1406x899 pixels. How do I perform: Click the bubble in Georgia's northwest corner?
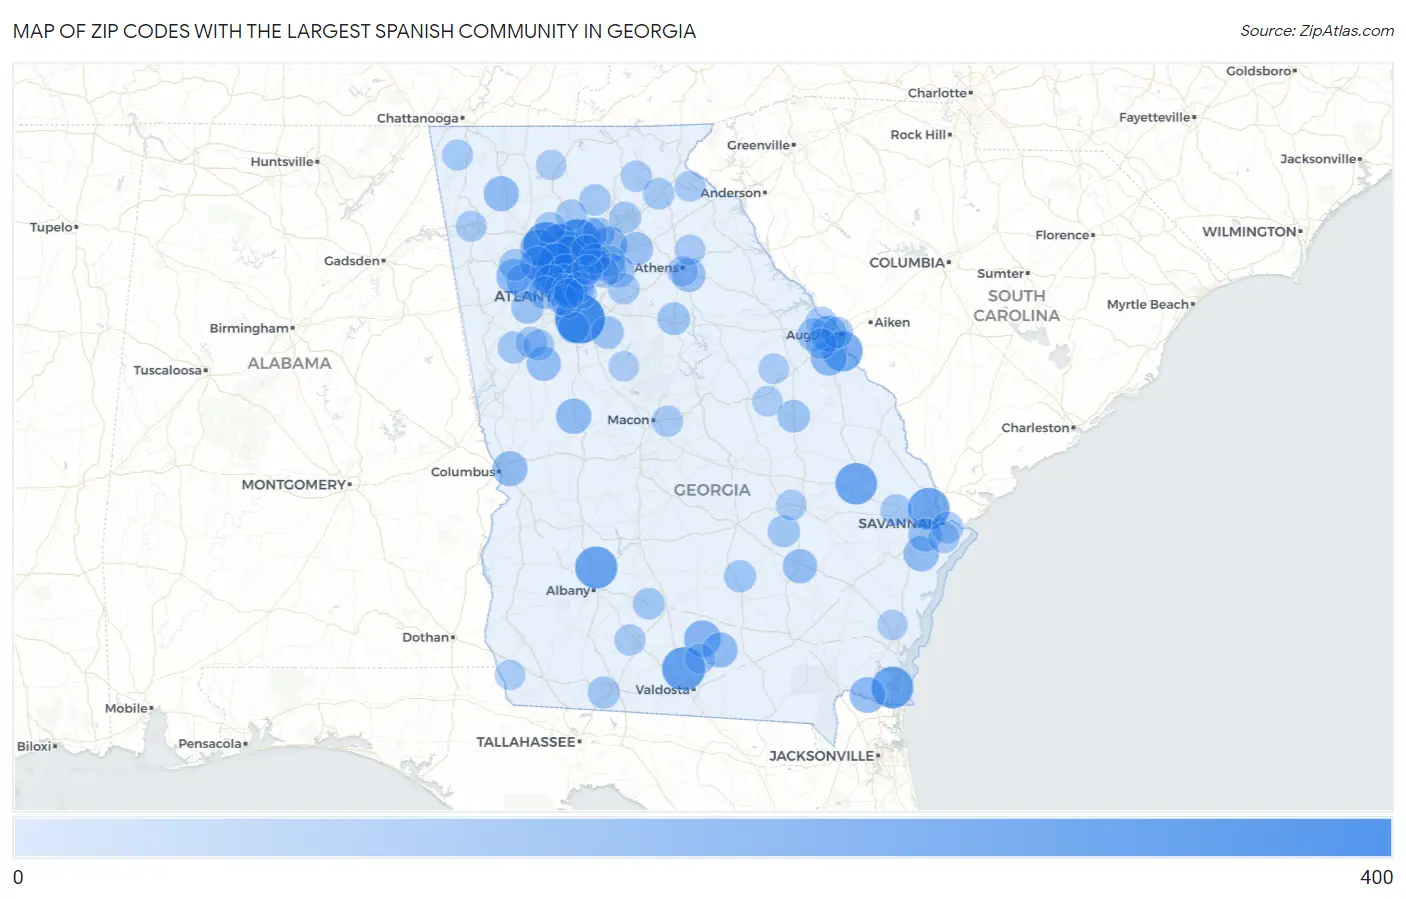[x=457, y=155]
